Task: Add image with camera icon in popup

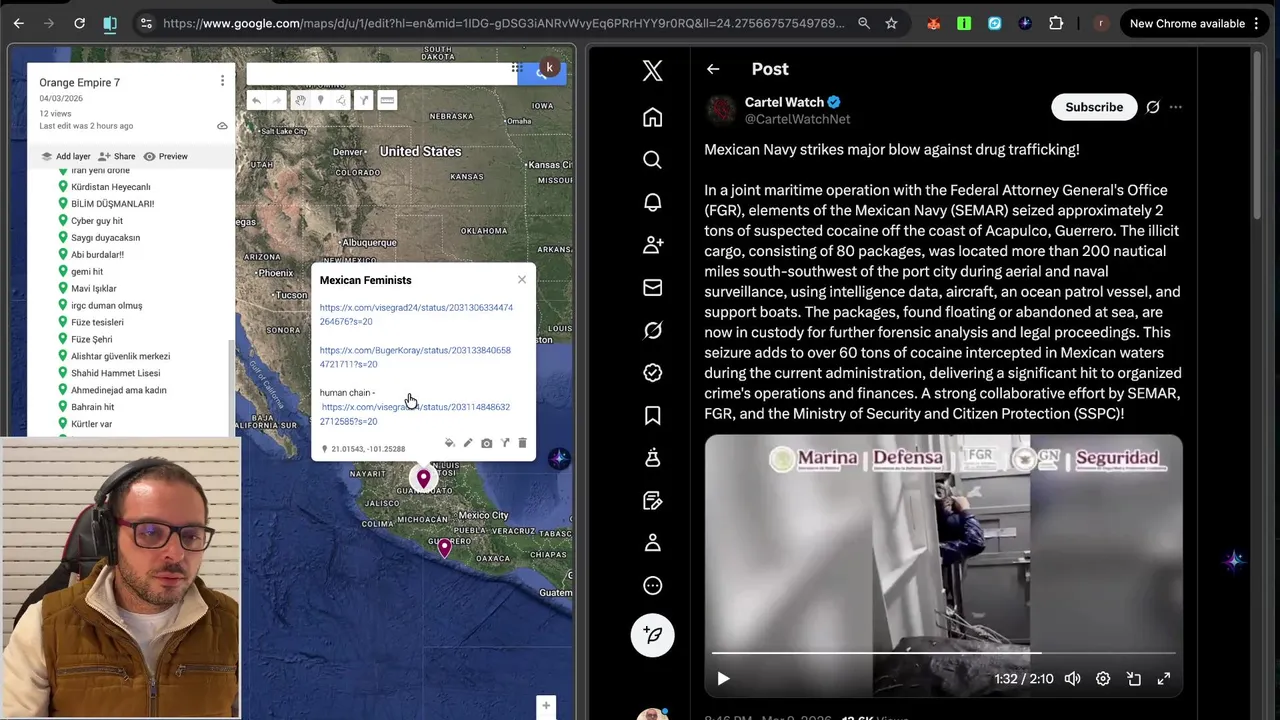Action: (x=486, y=443)
